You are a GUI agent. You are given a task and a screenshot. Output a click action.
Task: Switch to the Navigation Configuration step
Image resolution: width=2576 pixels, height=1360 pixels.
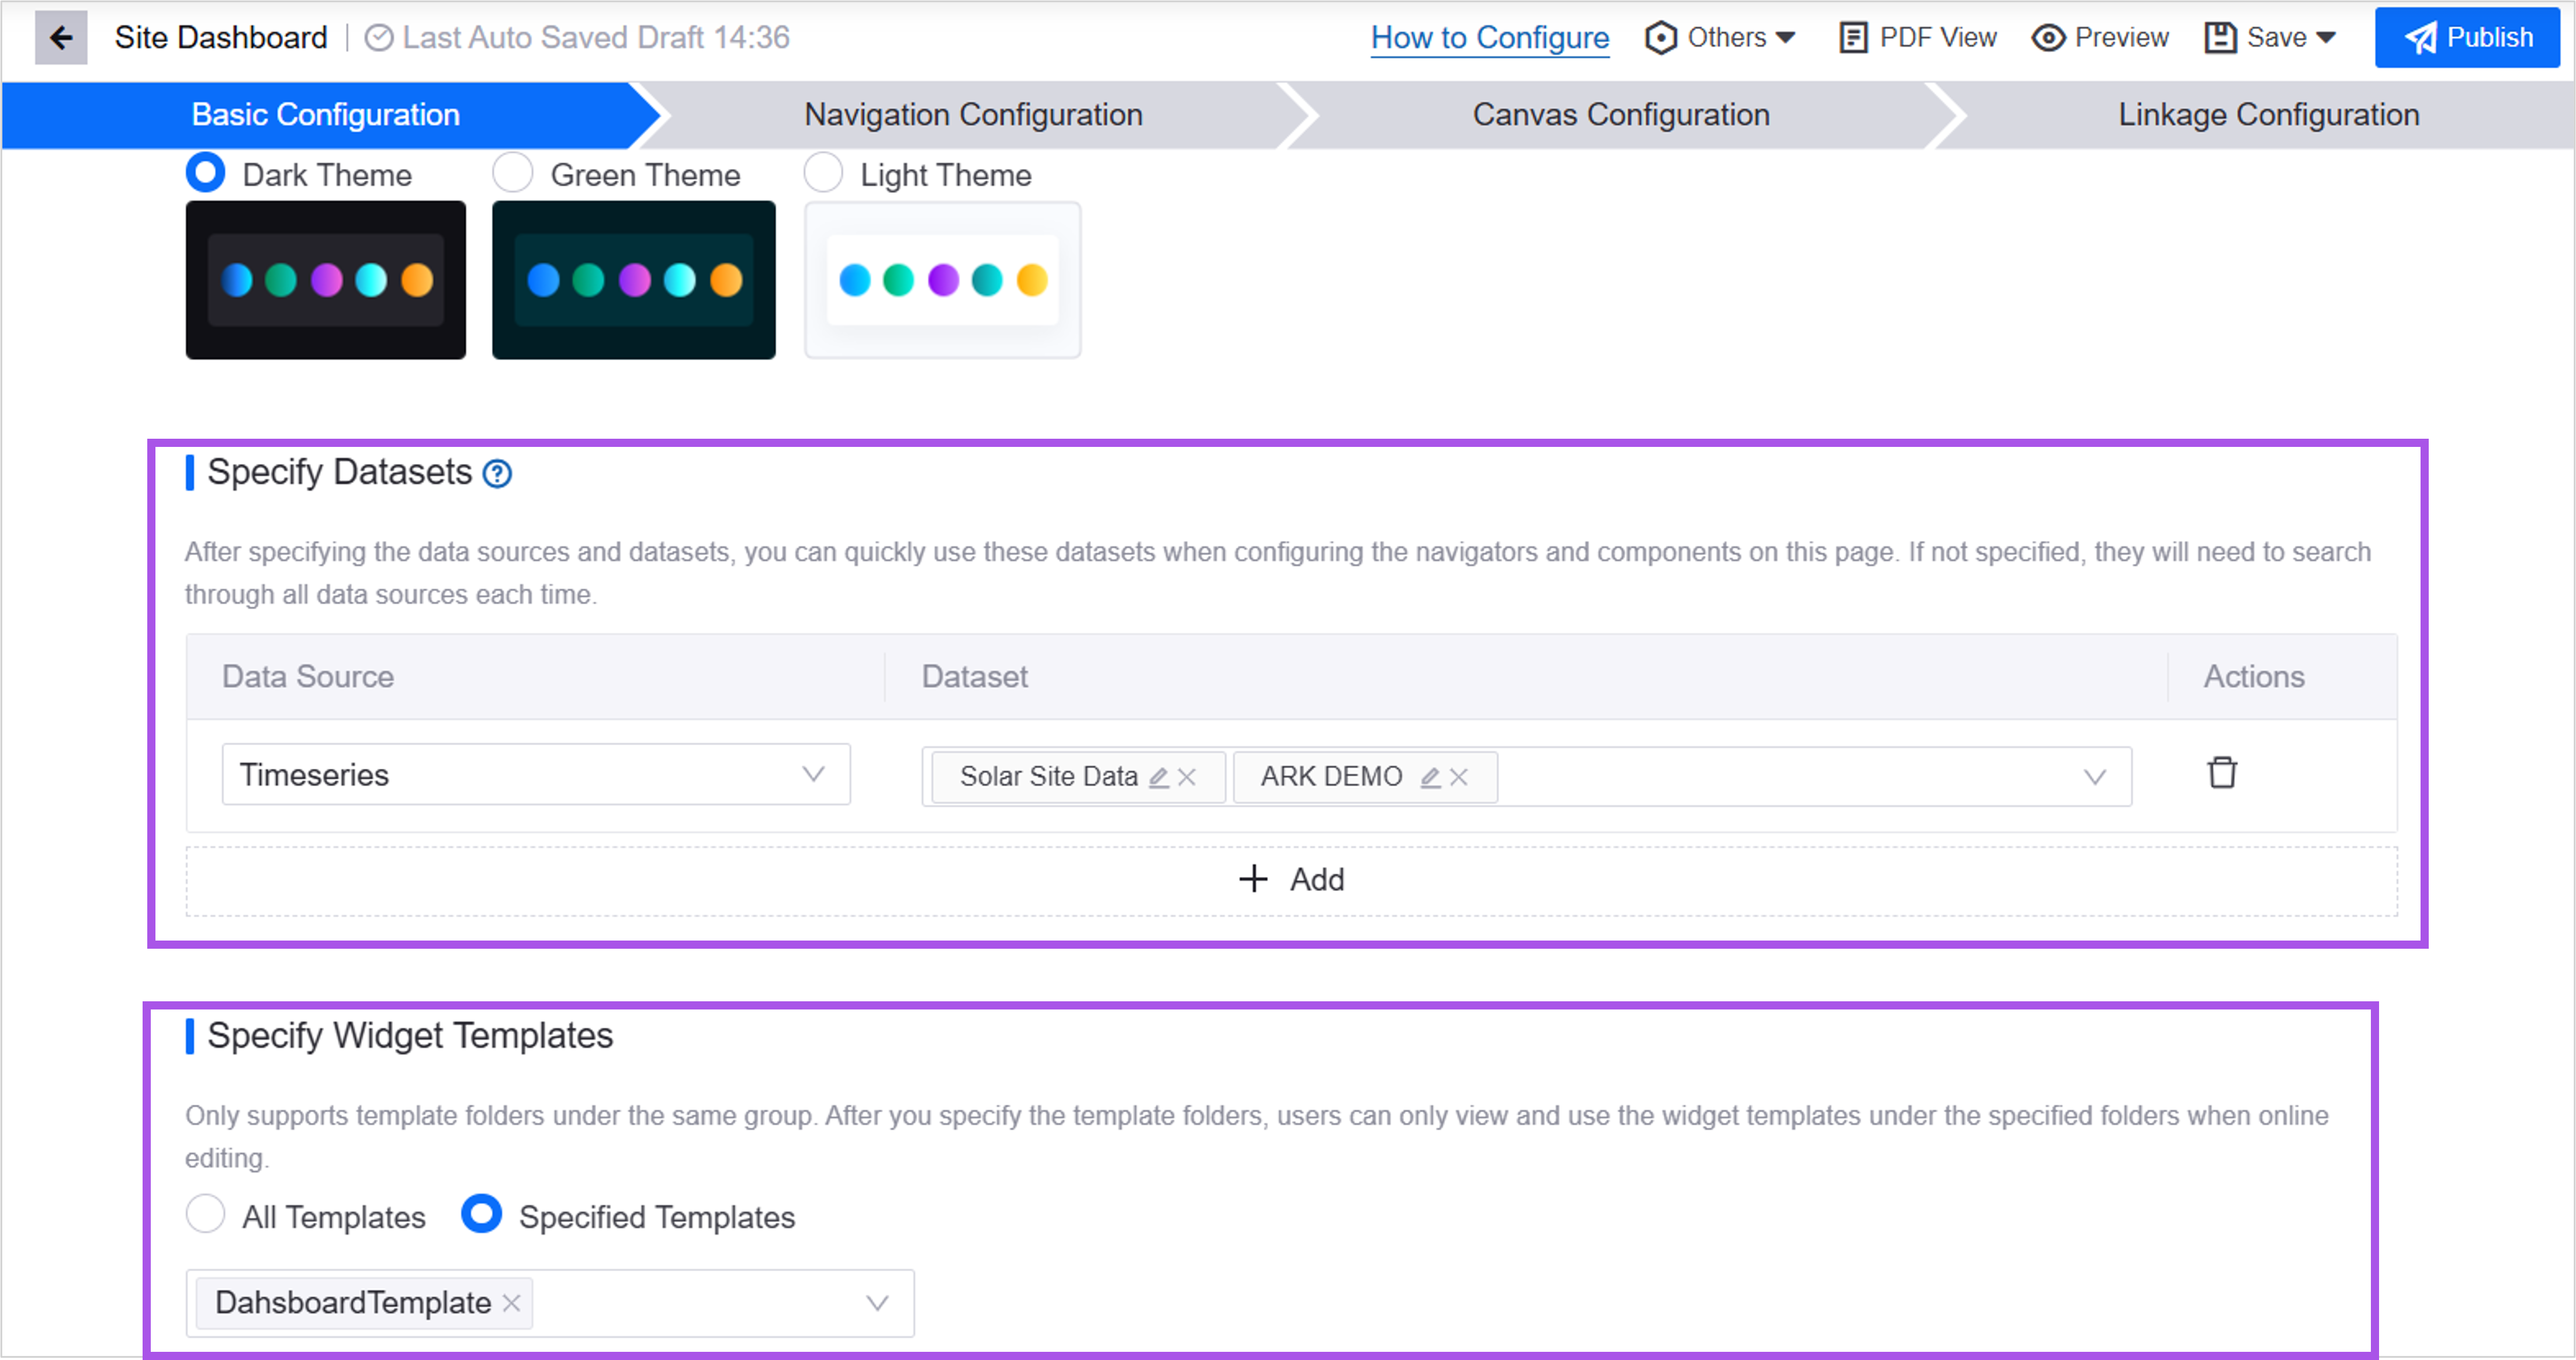[x=972, y=115]
